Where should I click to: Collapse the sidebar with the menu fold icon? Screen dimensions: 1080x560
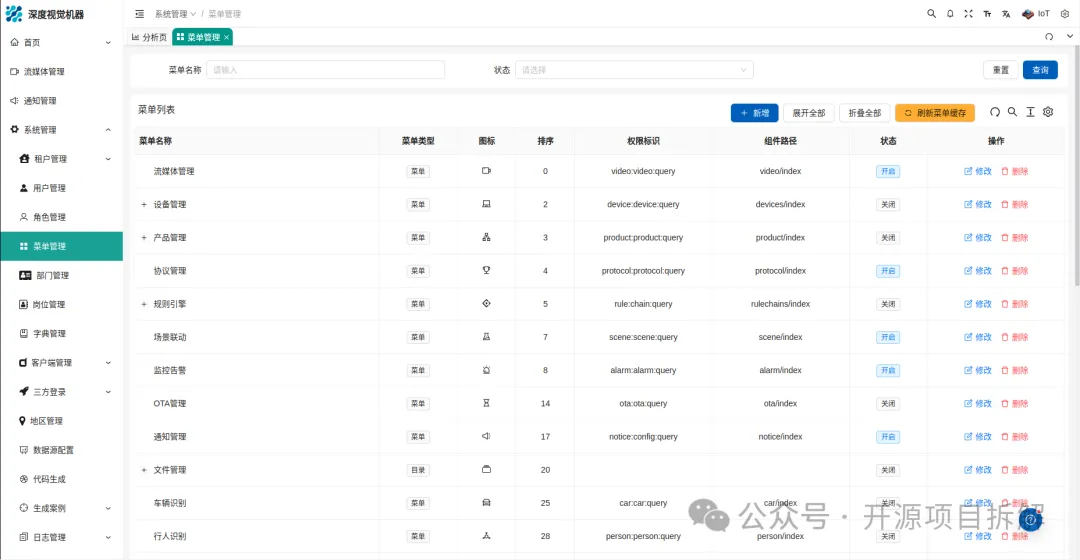click(140, 14)
